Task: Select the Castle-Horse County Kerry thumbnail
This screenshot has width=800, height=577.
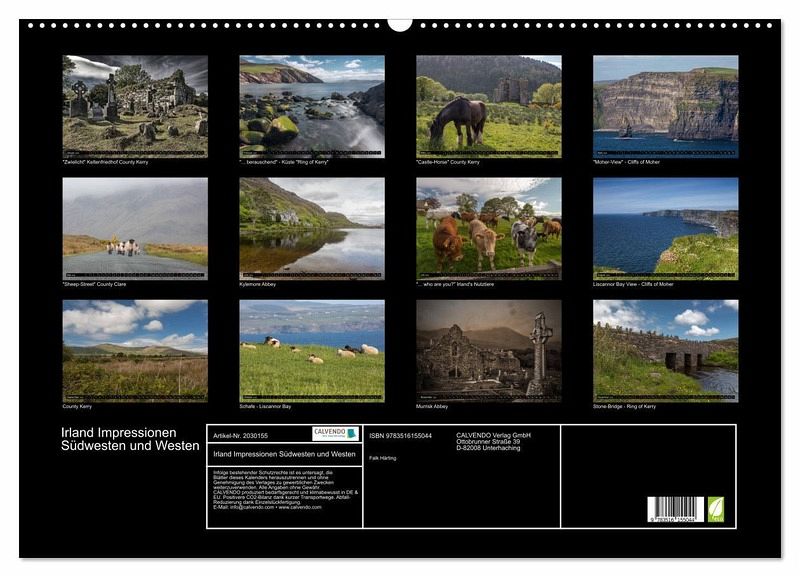Action: click(488, 105)
